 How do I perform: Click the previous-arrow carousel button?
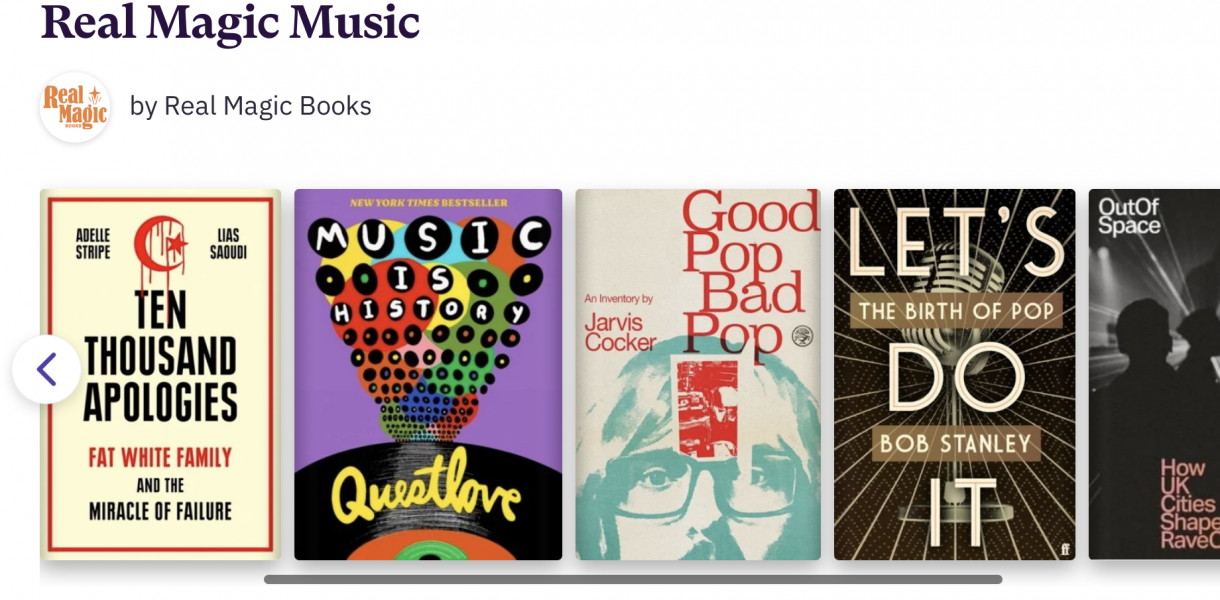[x=46, y=369]
